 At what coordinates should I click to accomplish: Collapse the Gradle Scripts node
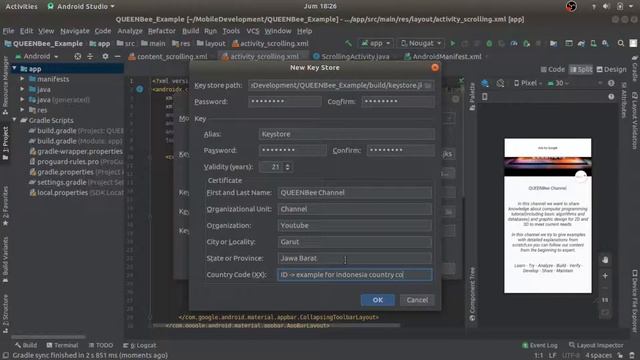pos(15,120)
